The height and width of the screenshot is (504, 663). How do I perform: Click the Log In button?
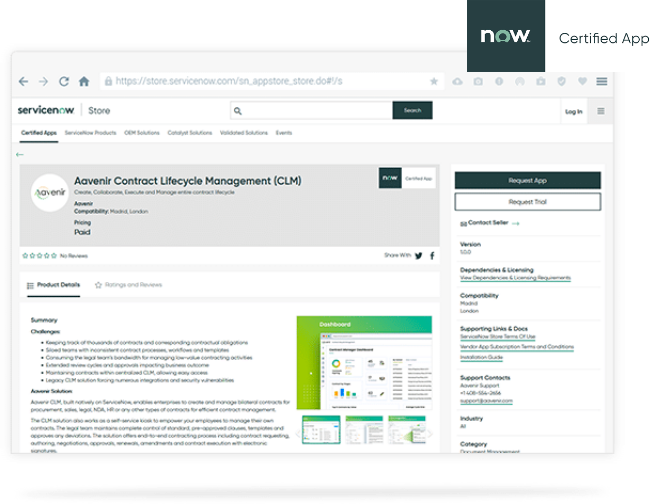pyautogui.click(x=574, y=112)
